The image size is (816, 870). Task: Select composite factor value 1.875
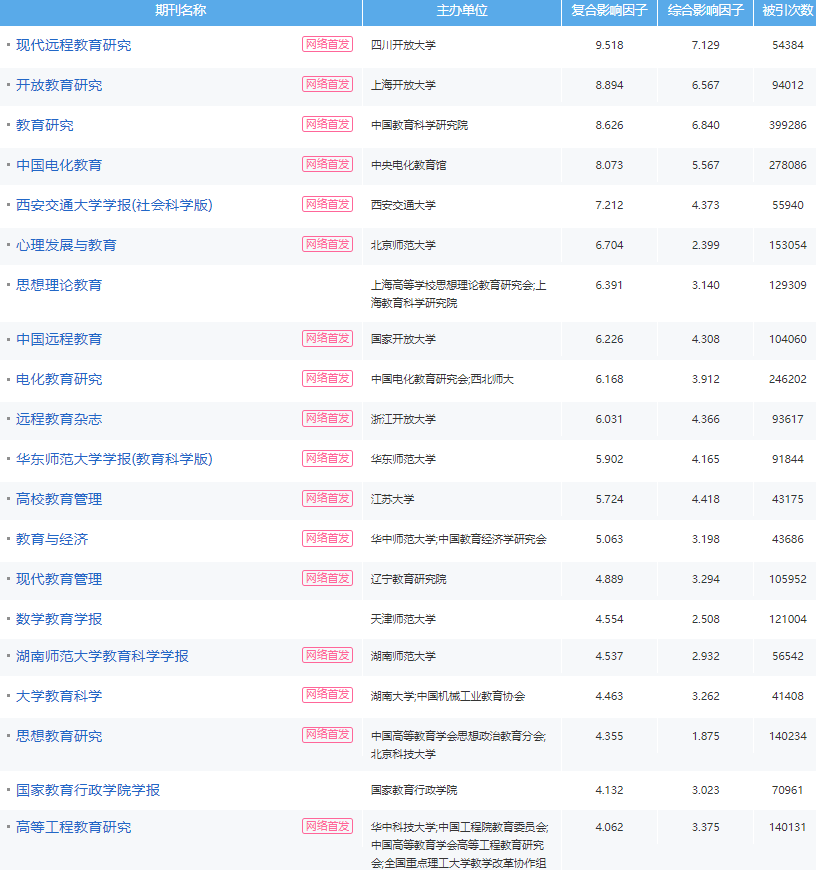[x=706, y=736]
